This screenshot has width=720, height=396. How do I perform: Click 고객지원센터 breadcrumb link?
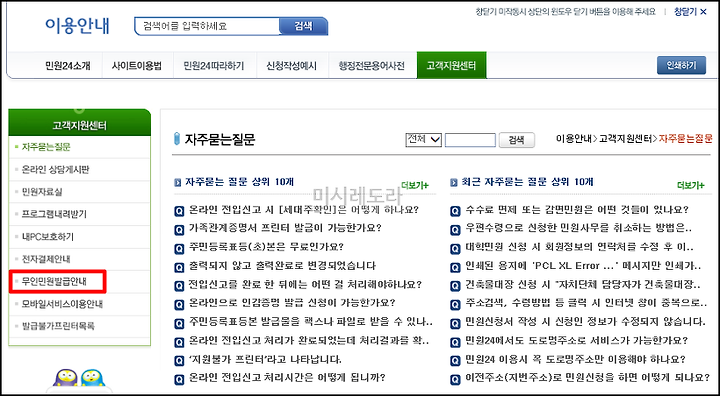click(625, 138)
